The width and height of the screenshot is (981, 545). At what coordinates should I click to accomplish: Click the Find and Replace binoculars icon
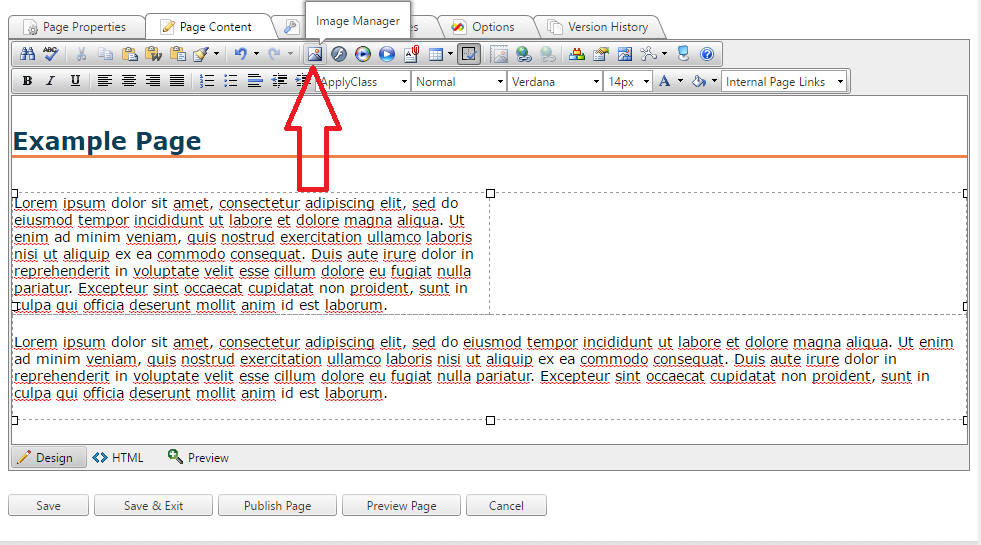point(28,55)
